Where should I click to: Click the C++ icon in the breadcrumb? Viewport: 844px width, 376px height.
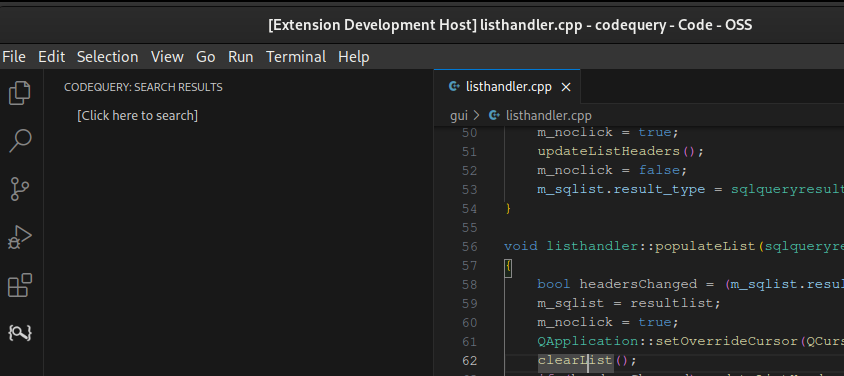[494, 115]
